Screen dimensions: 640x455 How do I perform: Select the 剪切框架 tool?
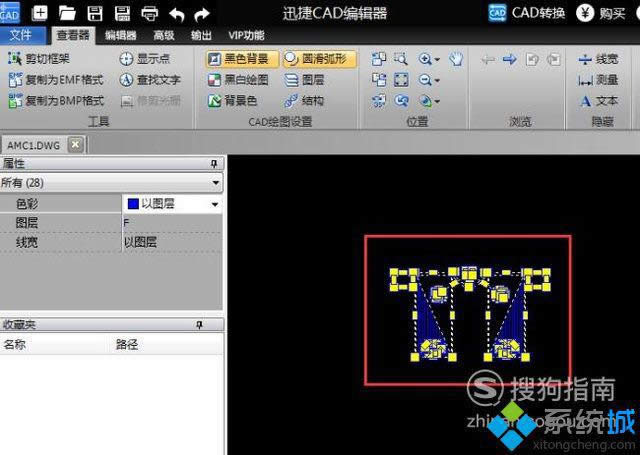(39, 59)
